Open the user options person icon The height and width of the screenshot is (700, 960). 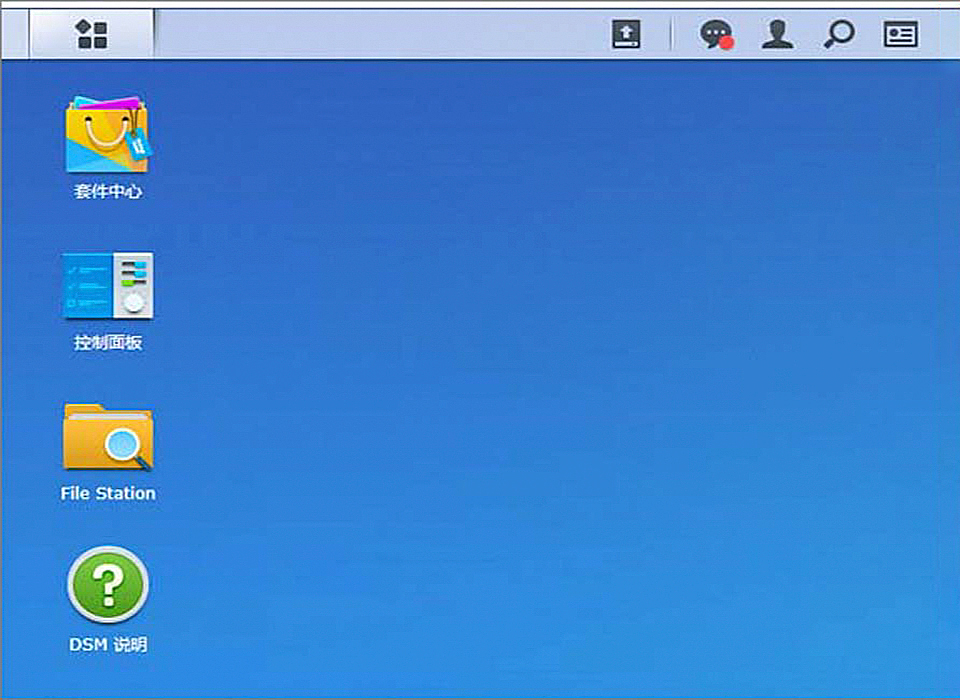pyautogui.click(x=777, y=35)
